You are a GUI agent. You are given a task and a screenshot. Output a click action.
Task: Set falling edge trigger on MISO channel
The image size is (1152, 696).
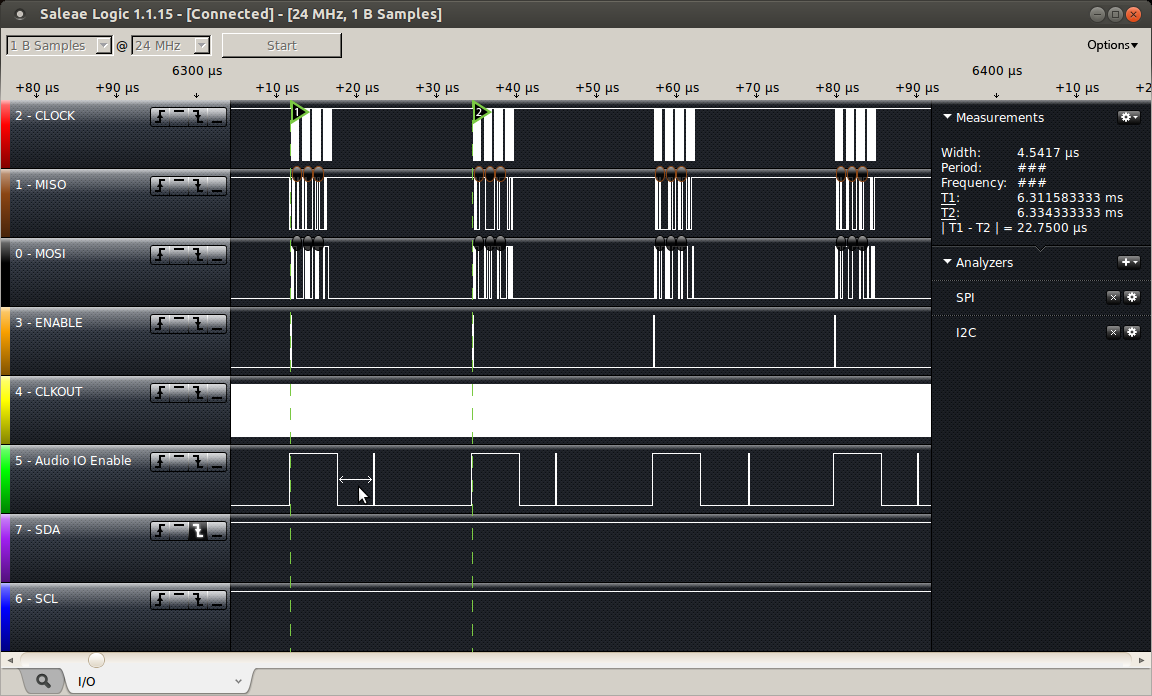coord(199,186)
